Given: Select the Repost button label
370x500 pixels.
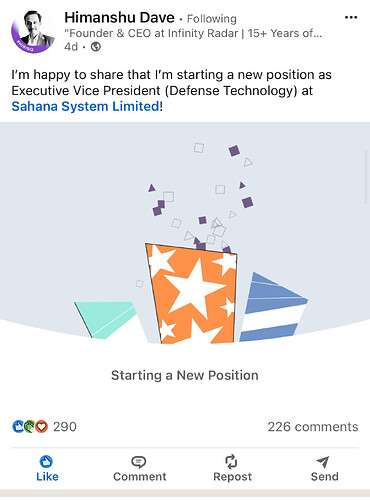Looking at the screenshot, I should coord(233,477).
